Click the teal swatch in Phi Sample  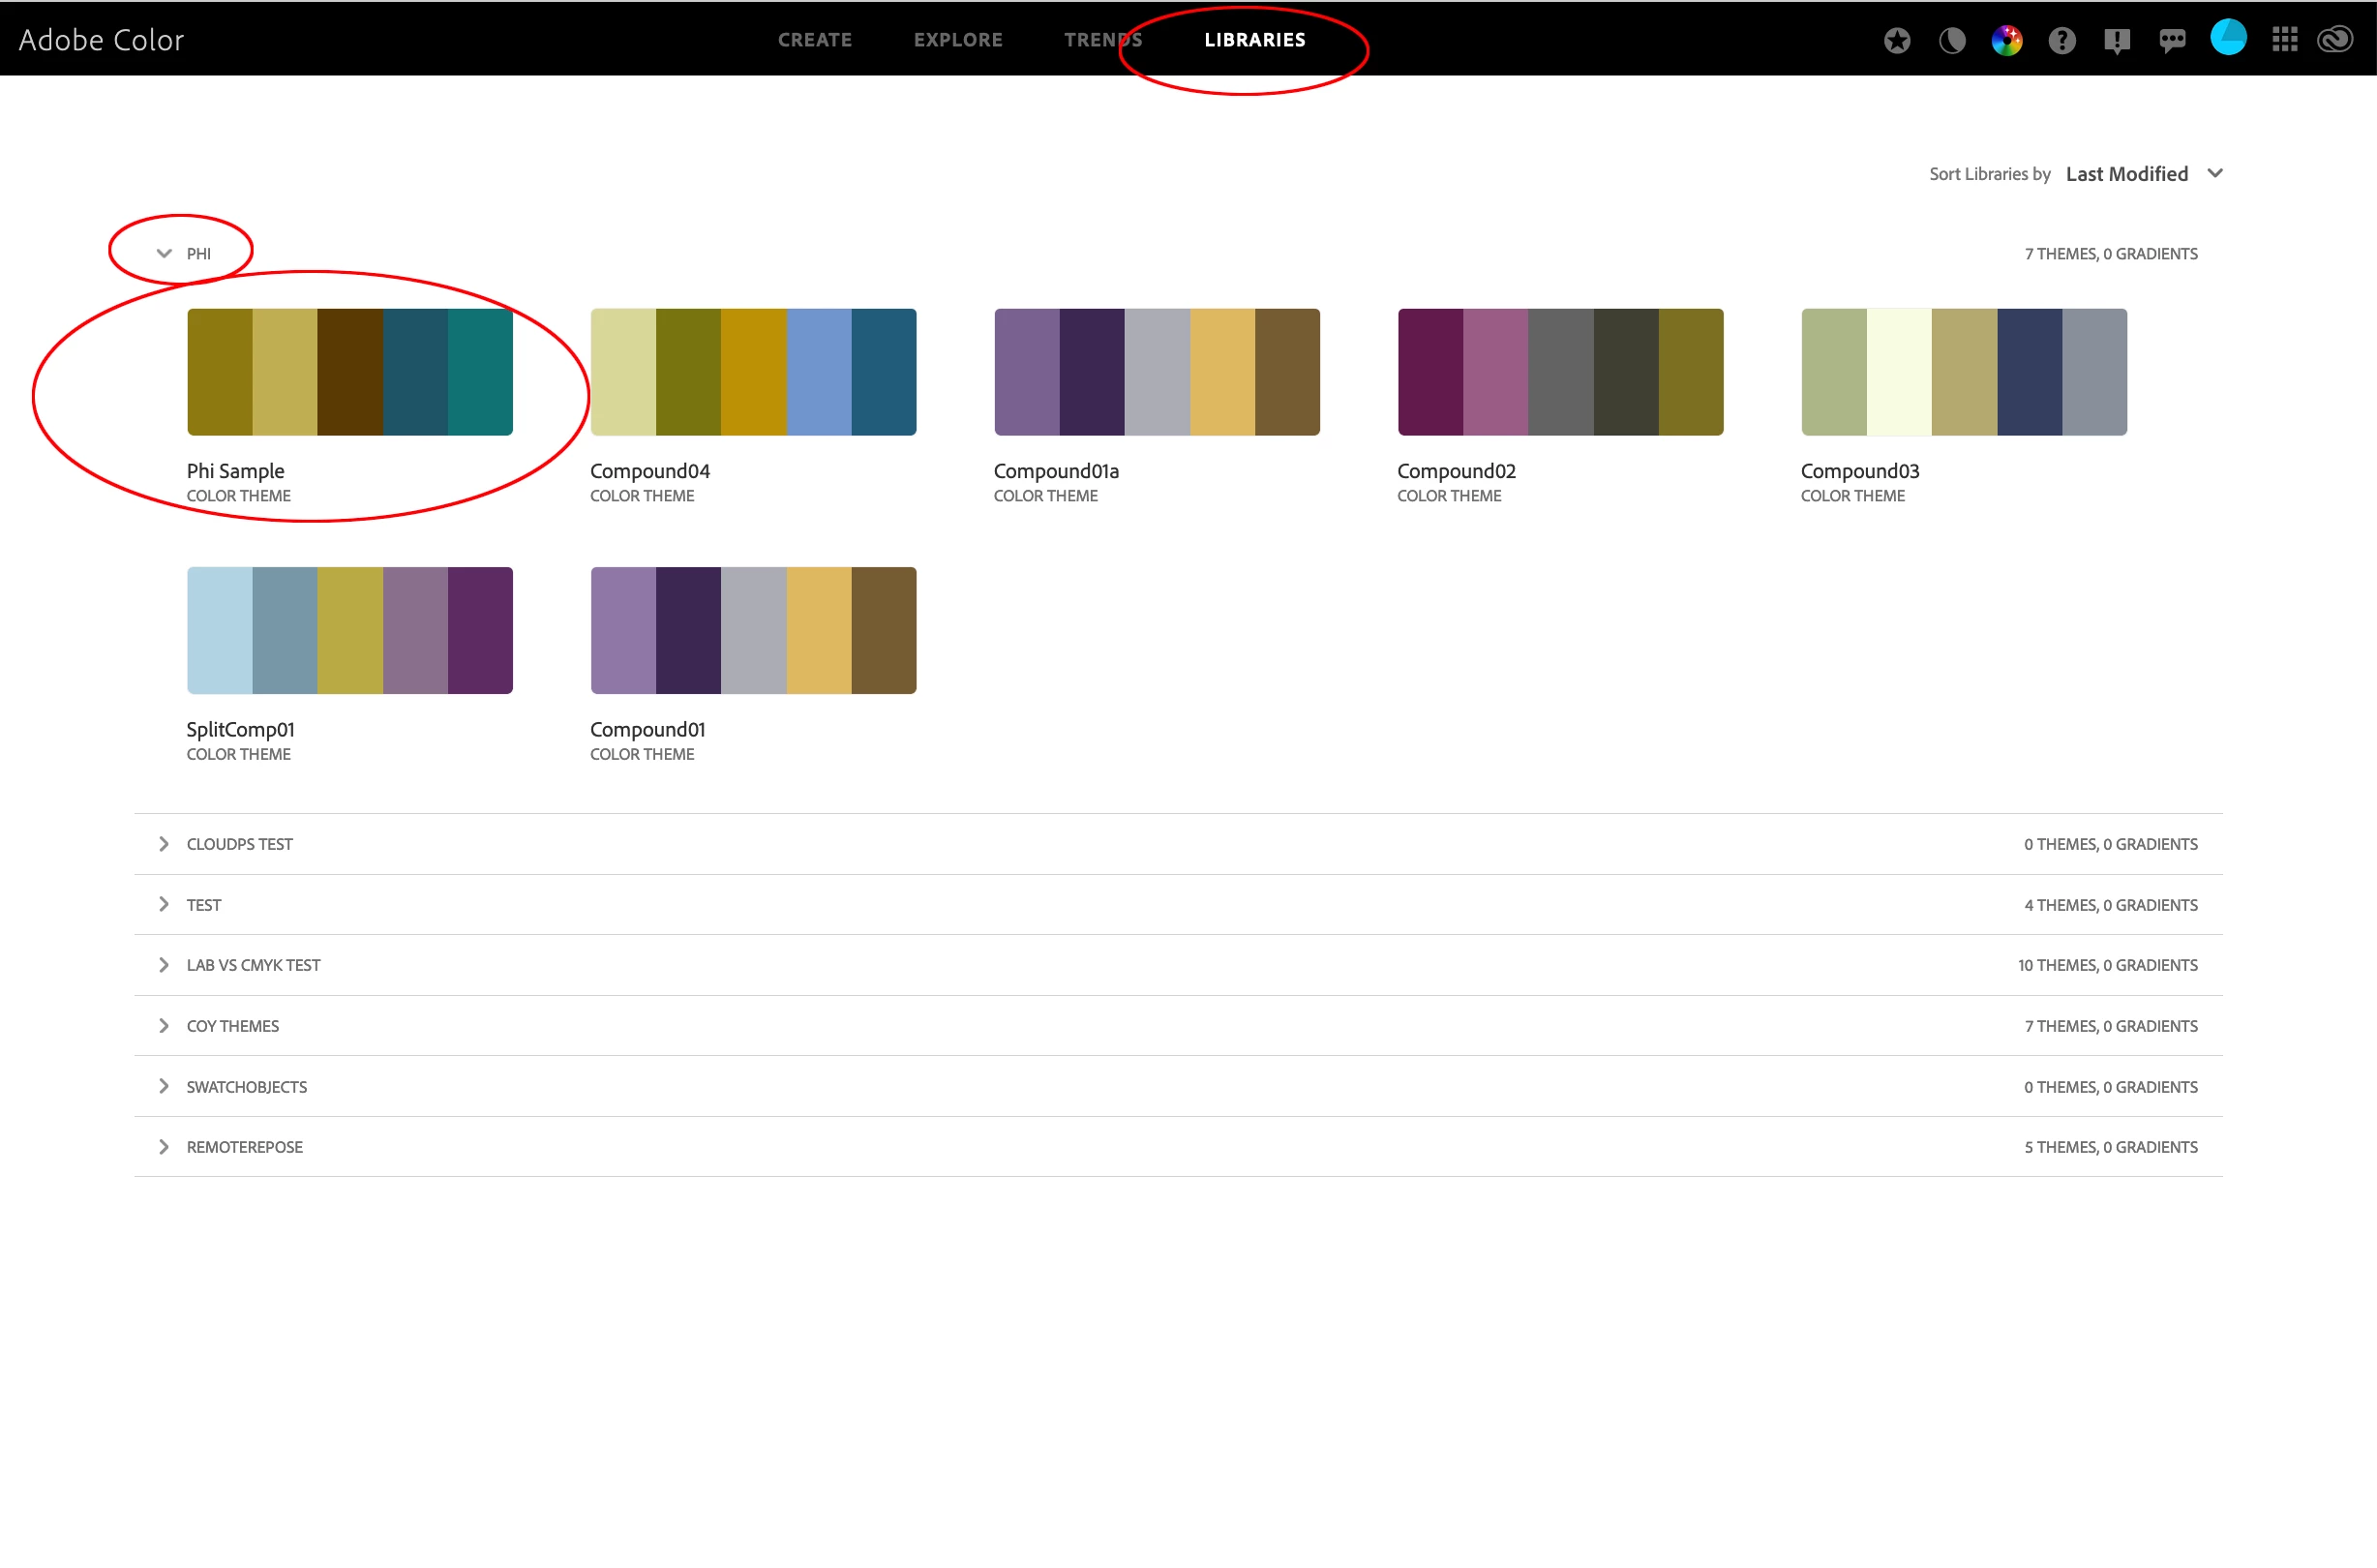pos(480,372)
